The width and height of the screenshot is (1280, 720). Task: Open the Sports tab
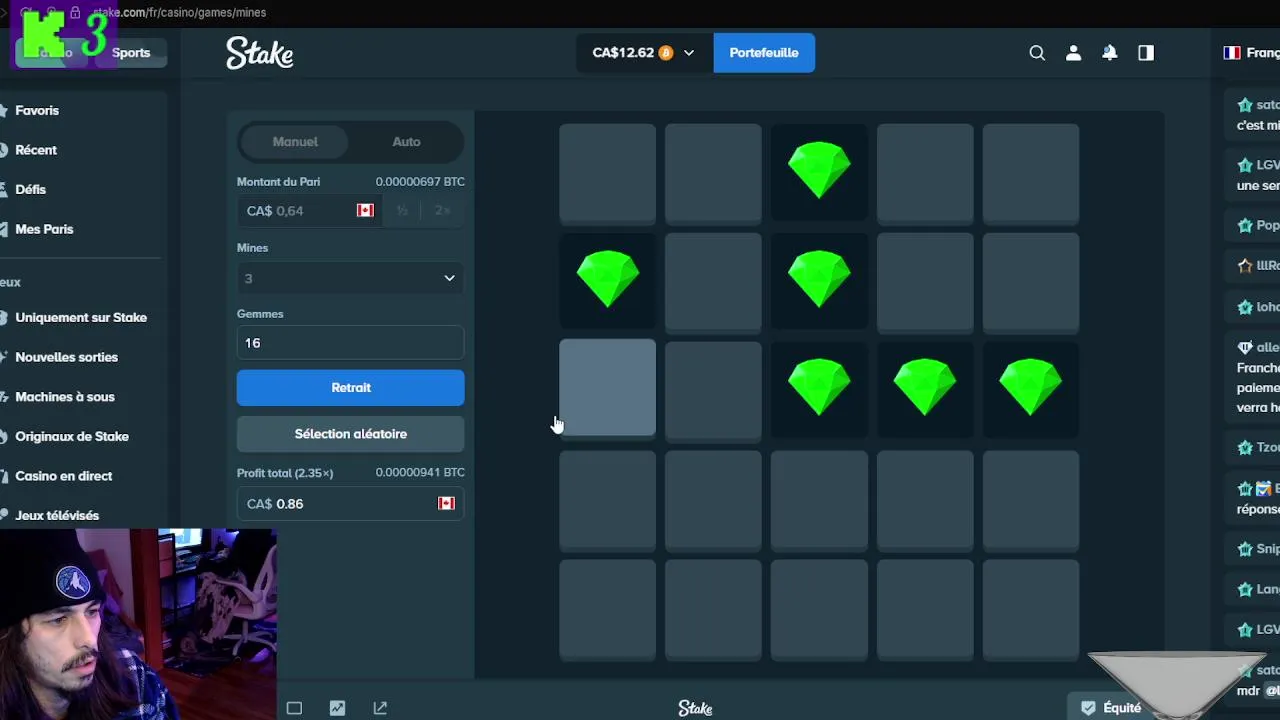131,53
